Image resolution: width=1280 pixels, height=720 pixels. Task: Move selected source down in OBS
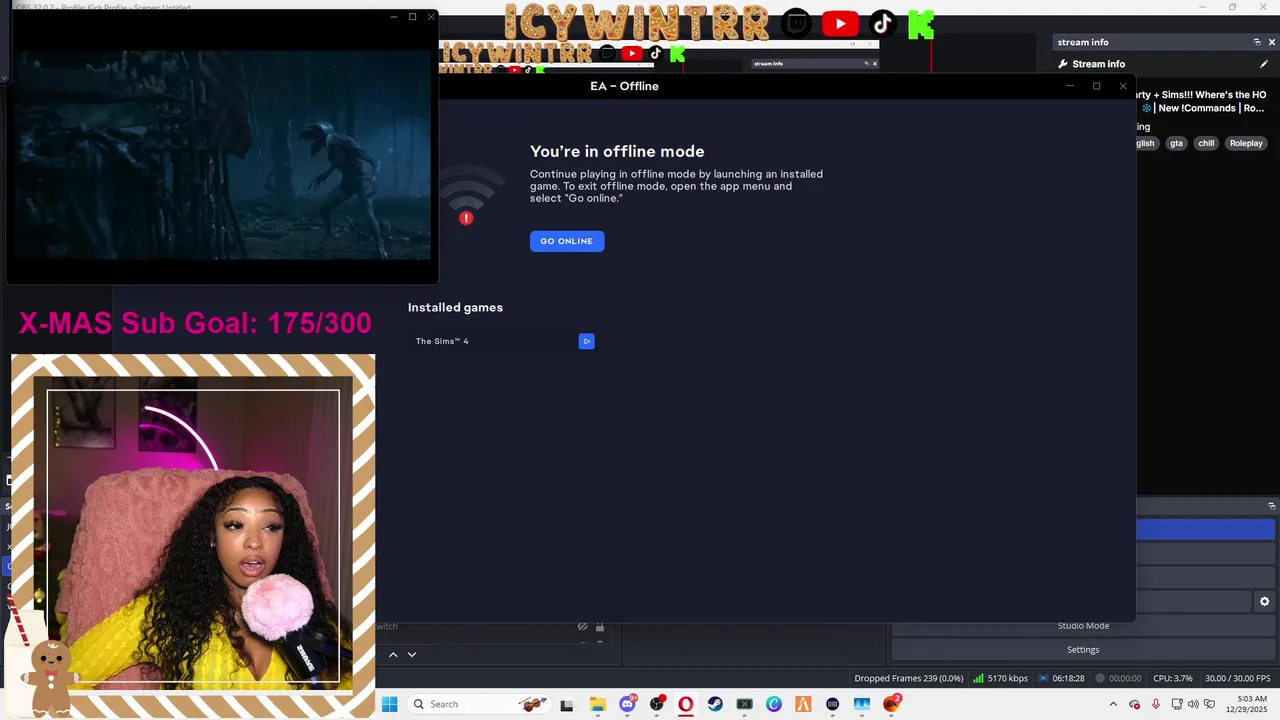click(411, 654)
